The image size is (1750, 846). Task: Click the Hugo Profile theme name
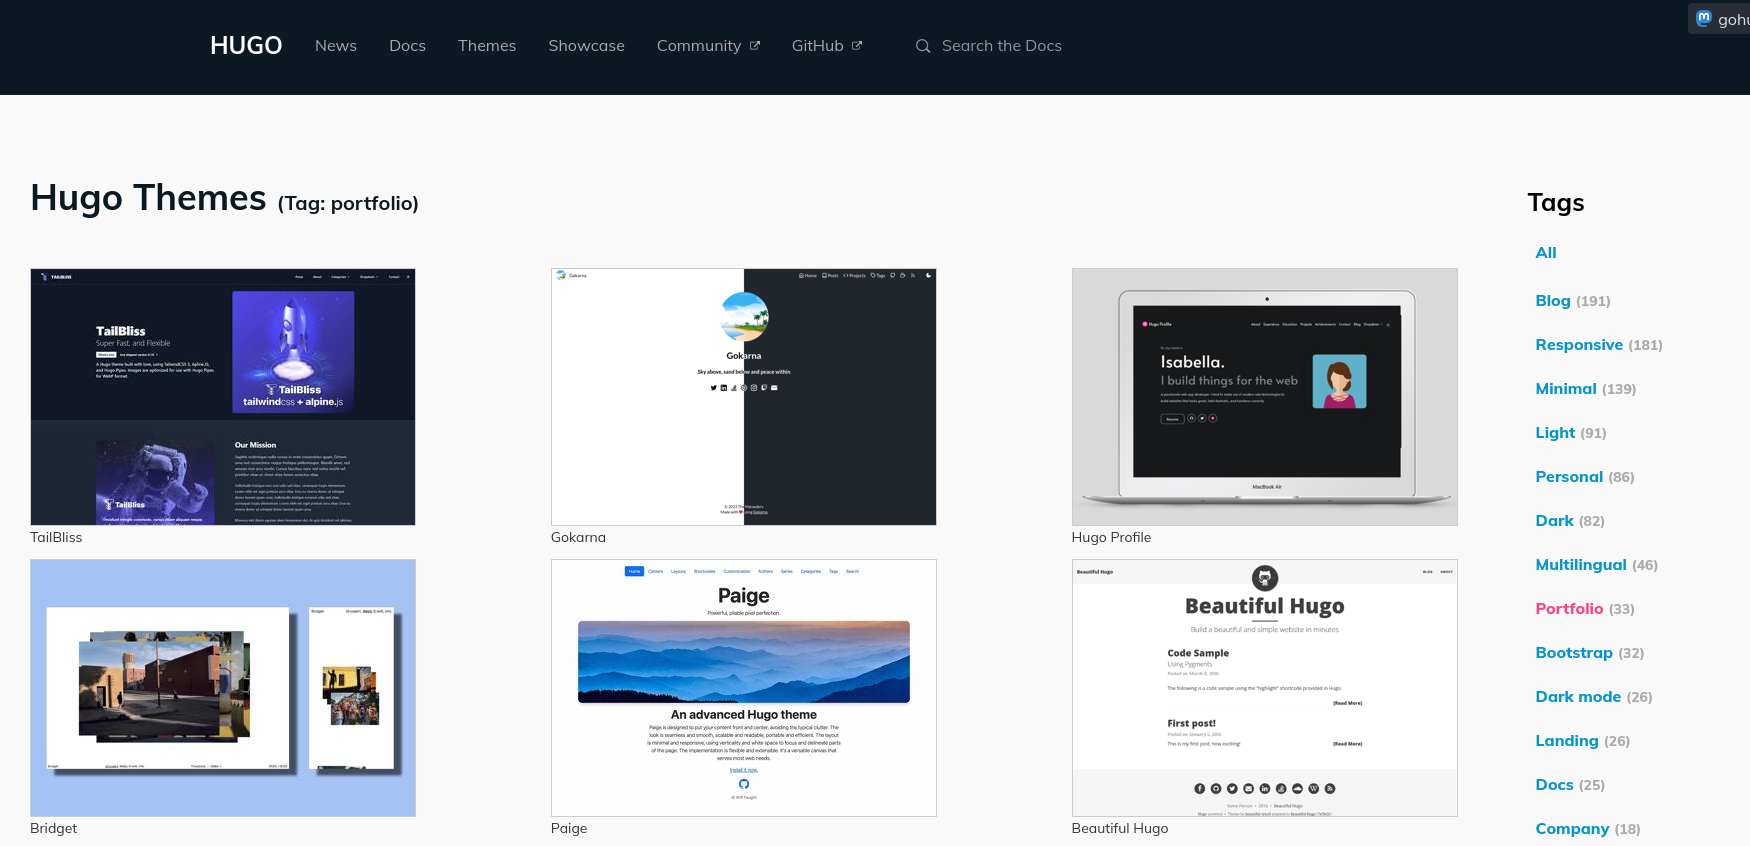pyautogui.click(x=1111, y=537)
